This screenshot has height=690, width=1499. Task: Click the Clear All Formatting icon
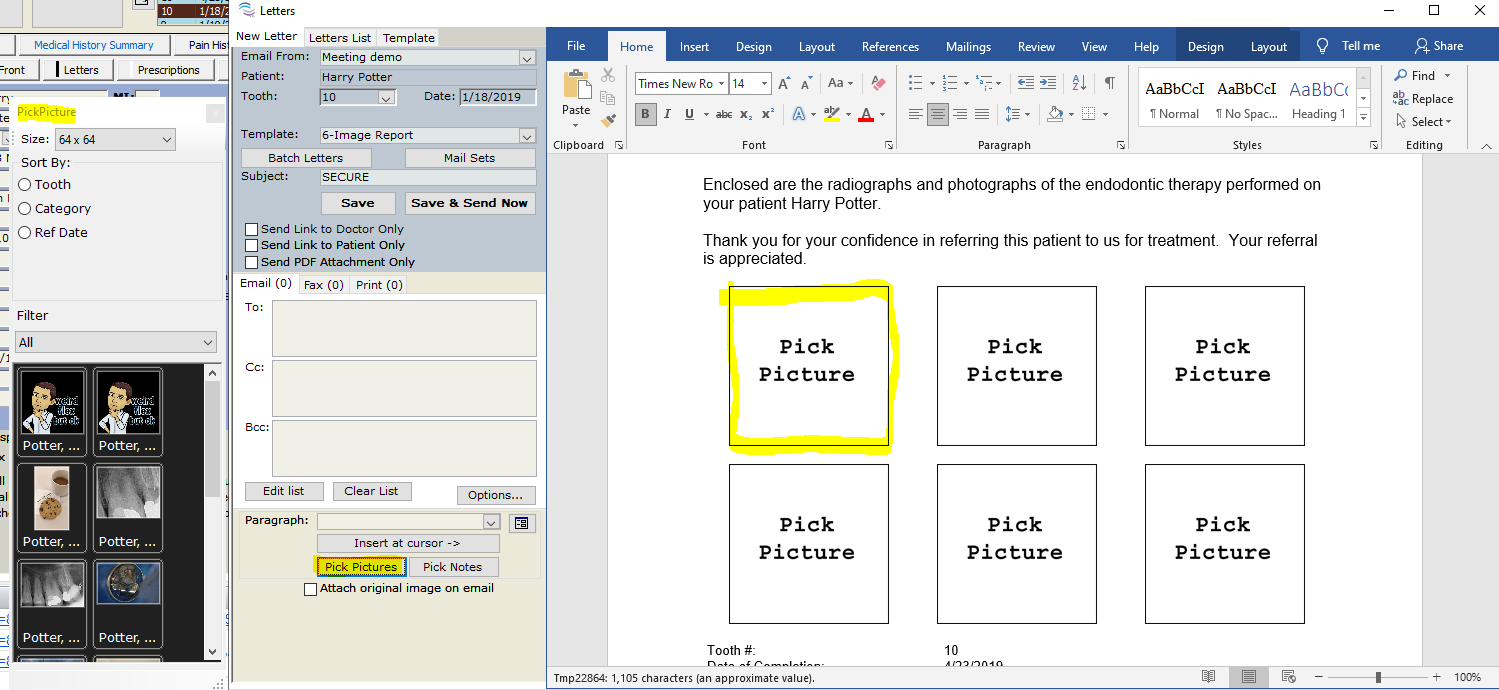pos(878,84)
